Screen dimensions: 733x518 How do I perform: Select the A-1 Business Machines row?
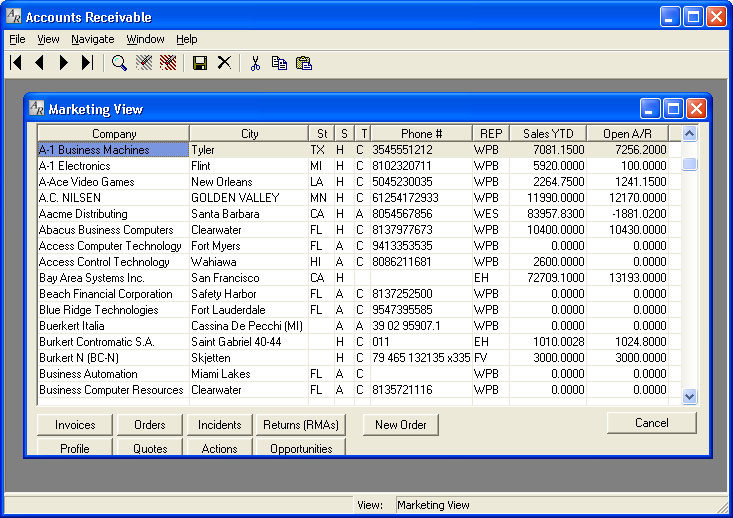(x=359, y=150)
